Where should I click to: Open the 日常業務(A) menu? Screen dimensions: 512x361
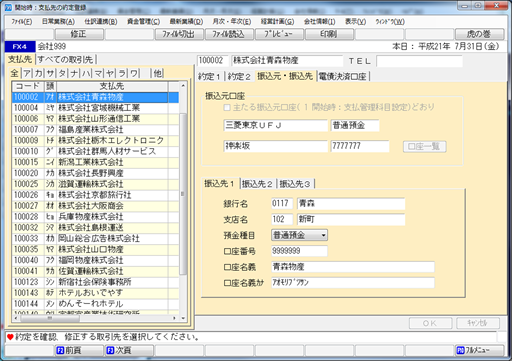(x=58, y=22)
